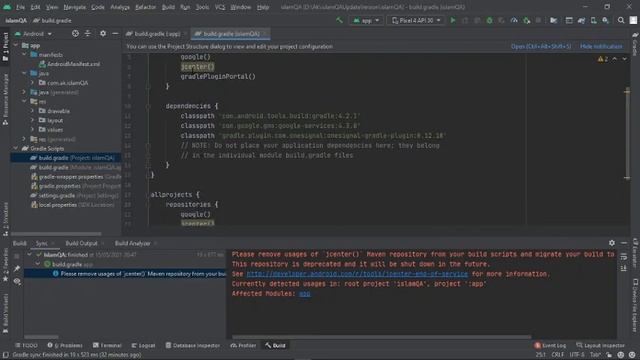Screen dimensions: 640x360
Task: Open the Pixel 4 API 30 device dropdown
Action: click(x=416, y=20)
